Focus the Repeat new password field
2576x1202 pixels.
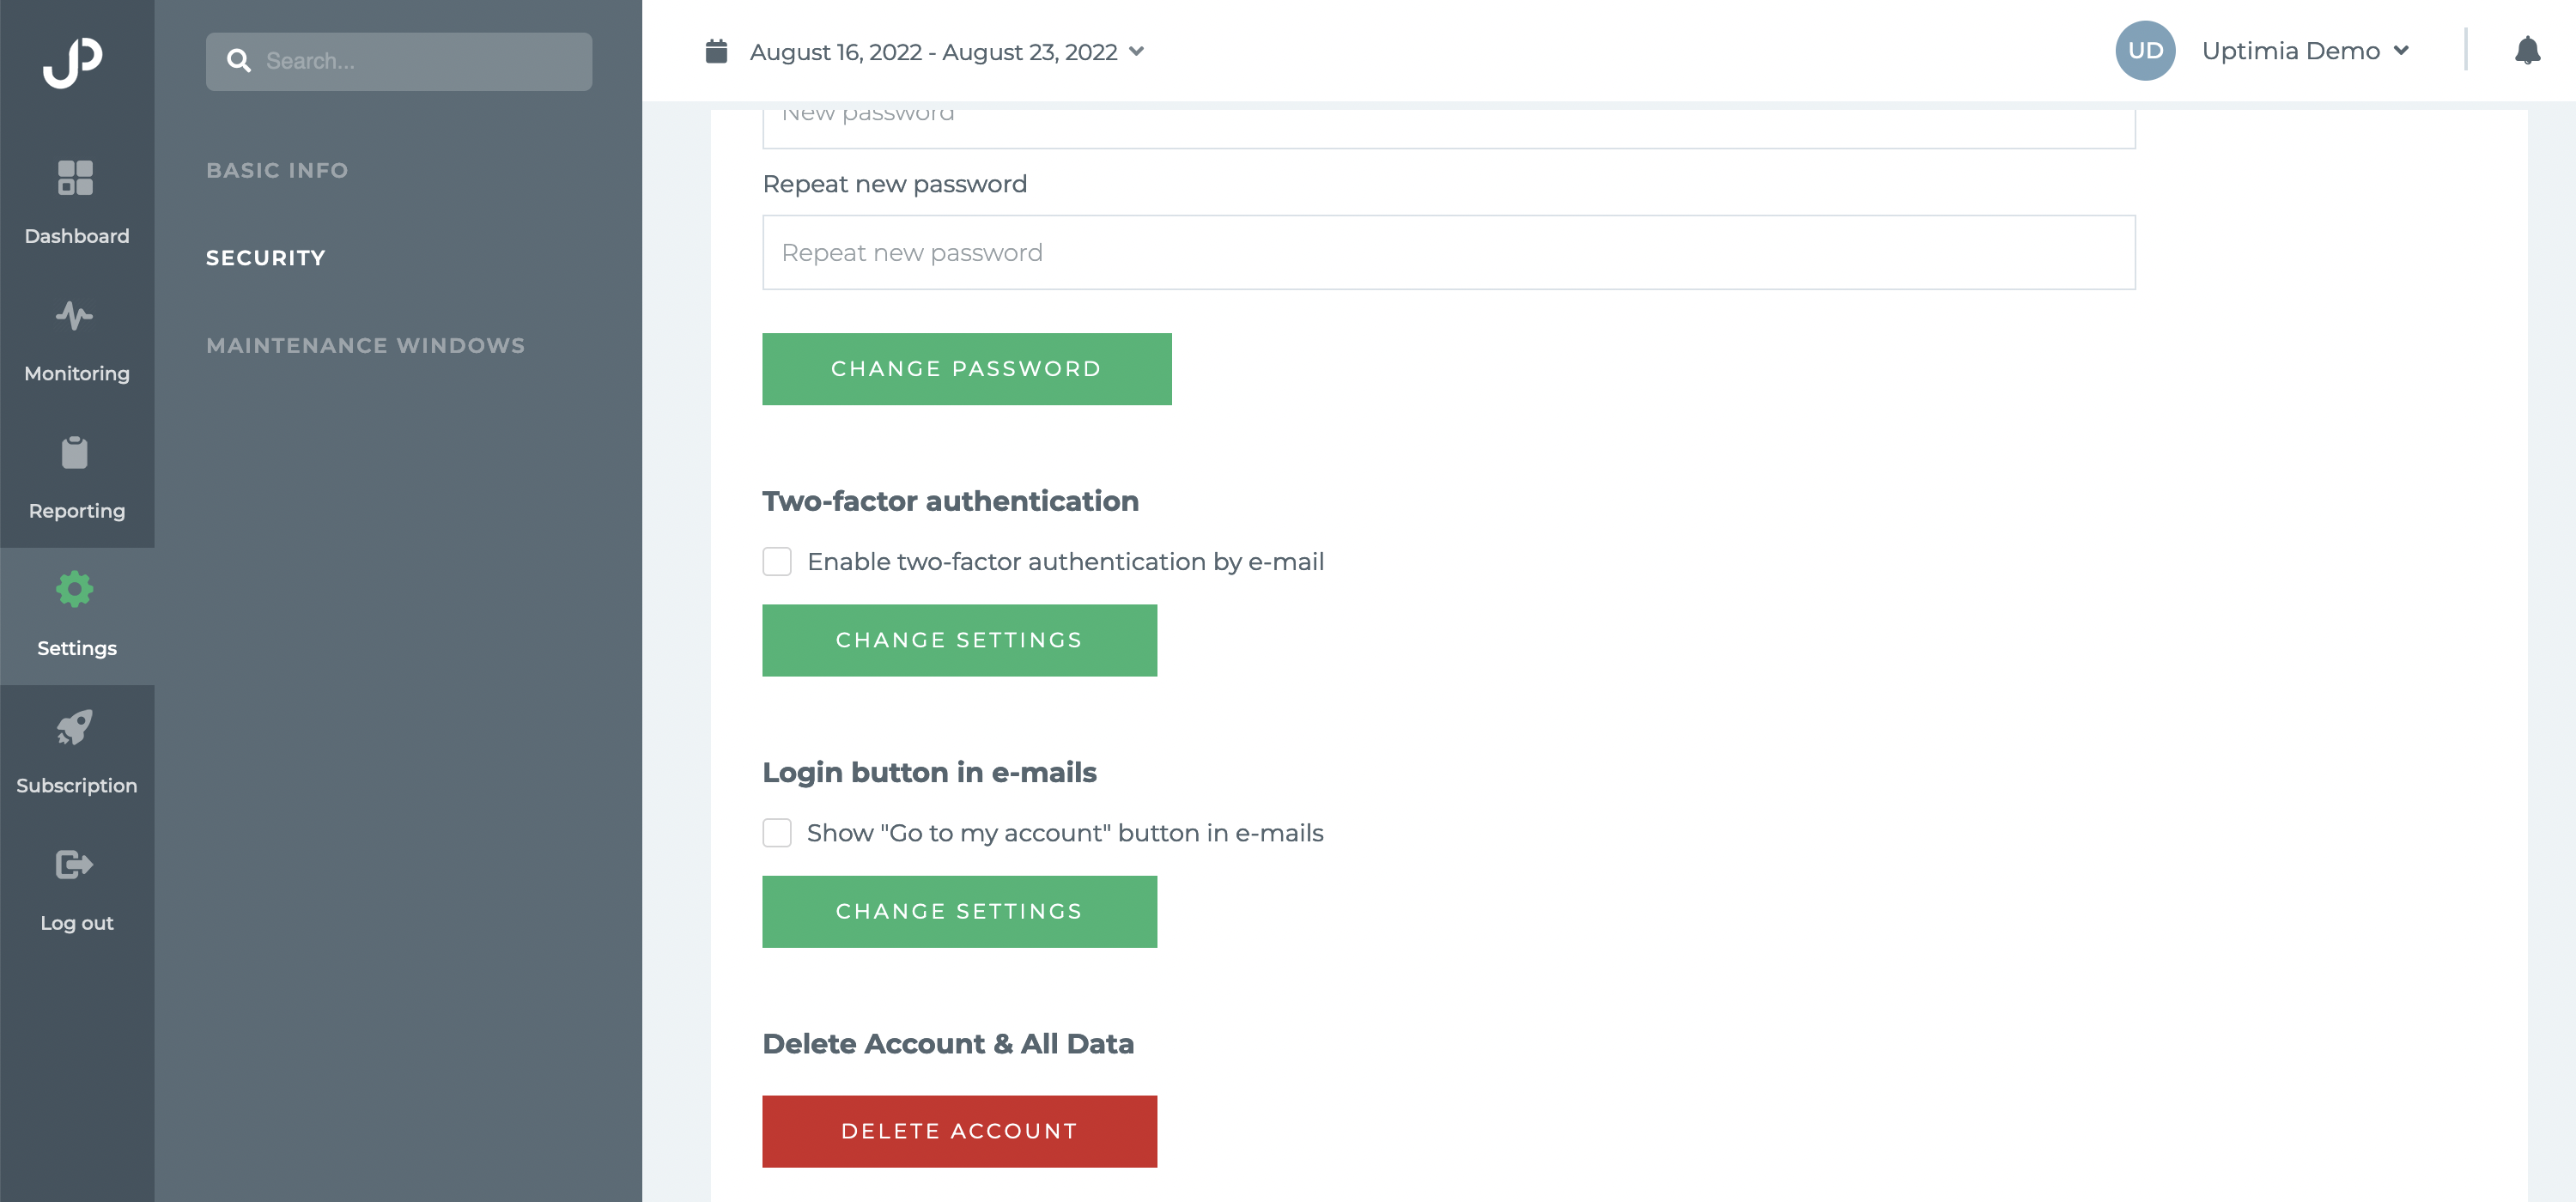[1448, 252]
